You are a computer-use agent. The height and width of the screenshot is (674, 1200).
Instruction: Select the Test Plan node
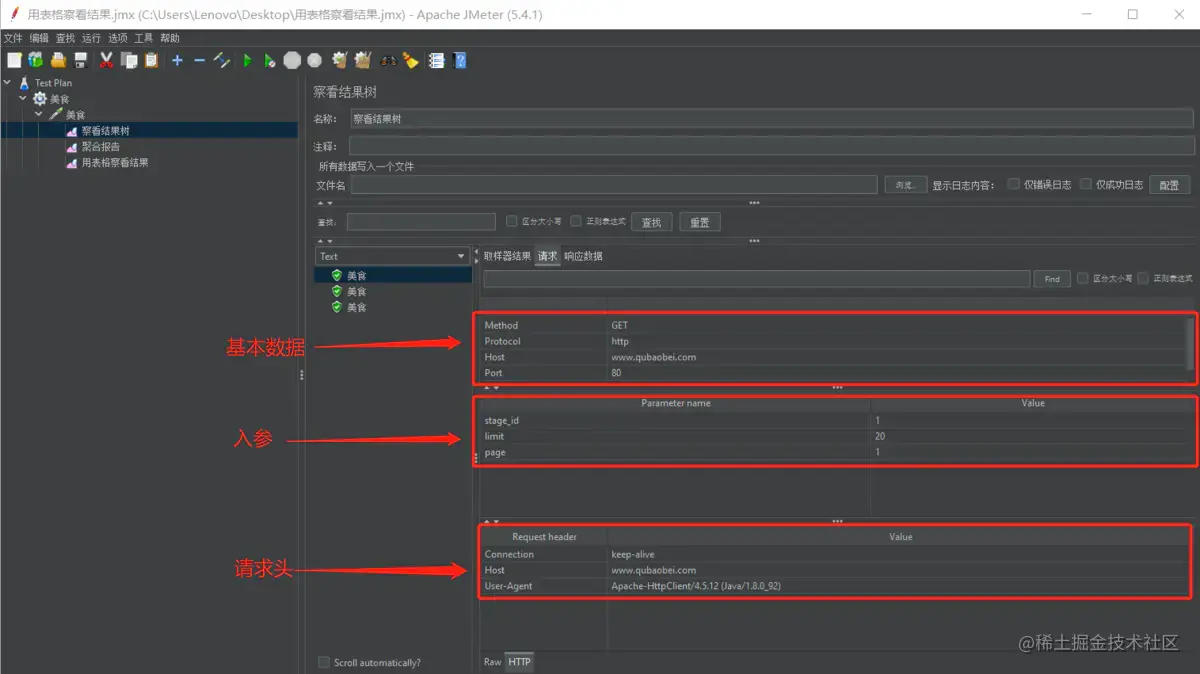pos(53,83)
